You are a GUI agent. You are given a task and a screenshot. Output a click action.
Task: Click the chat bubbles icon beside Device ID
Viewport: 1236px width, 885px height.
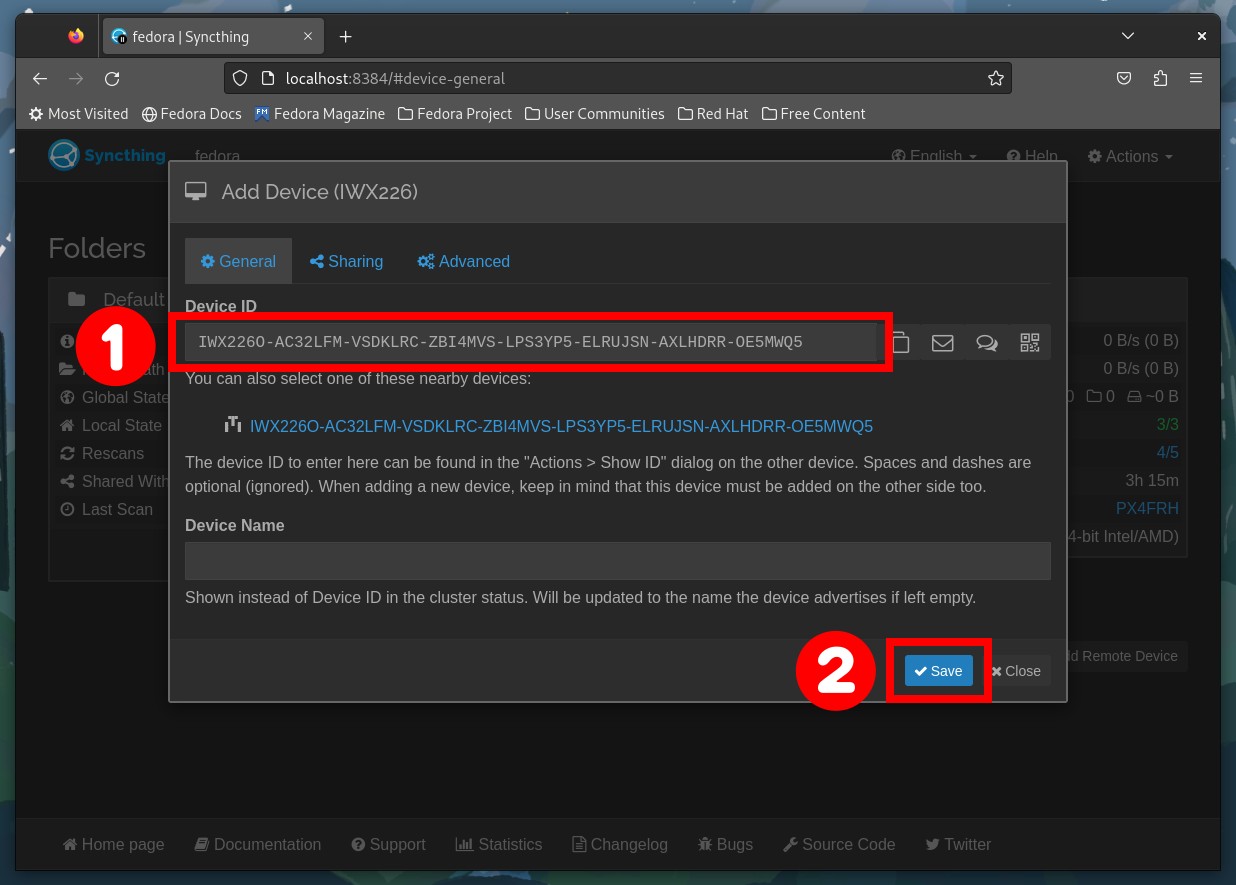[x=986, y=343]
